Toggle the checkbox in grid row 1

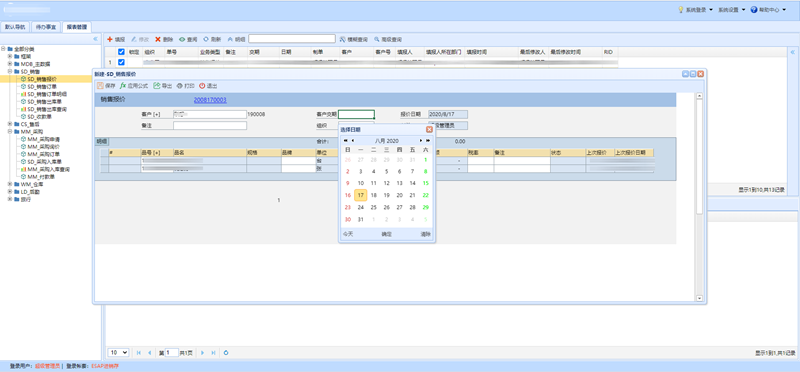pyautogui.click(x=121, y=62)
